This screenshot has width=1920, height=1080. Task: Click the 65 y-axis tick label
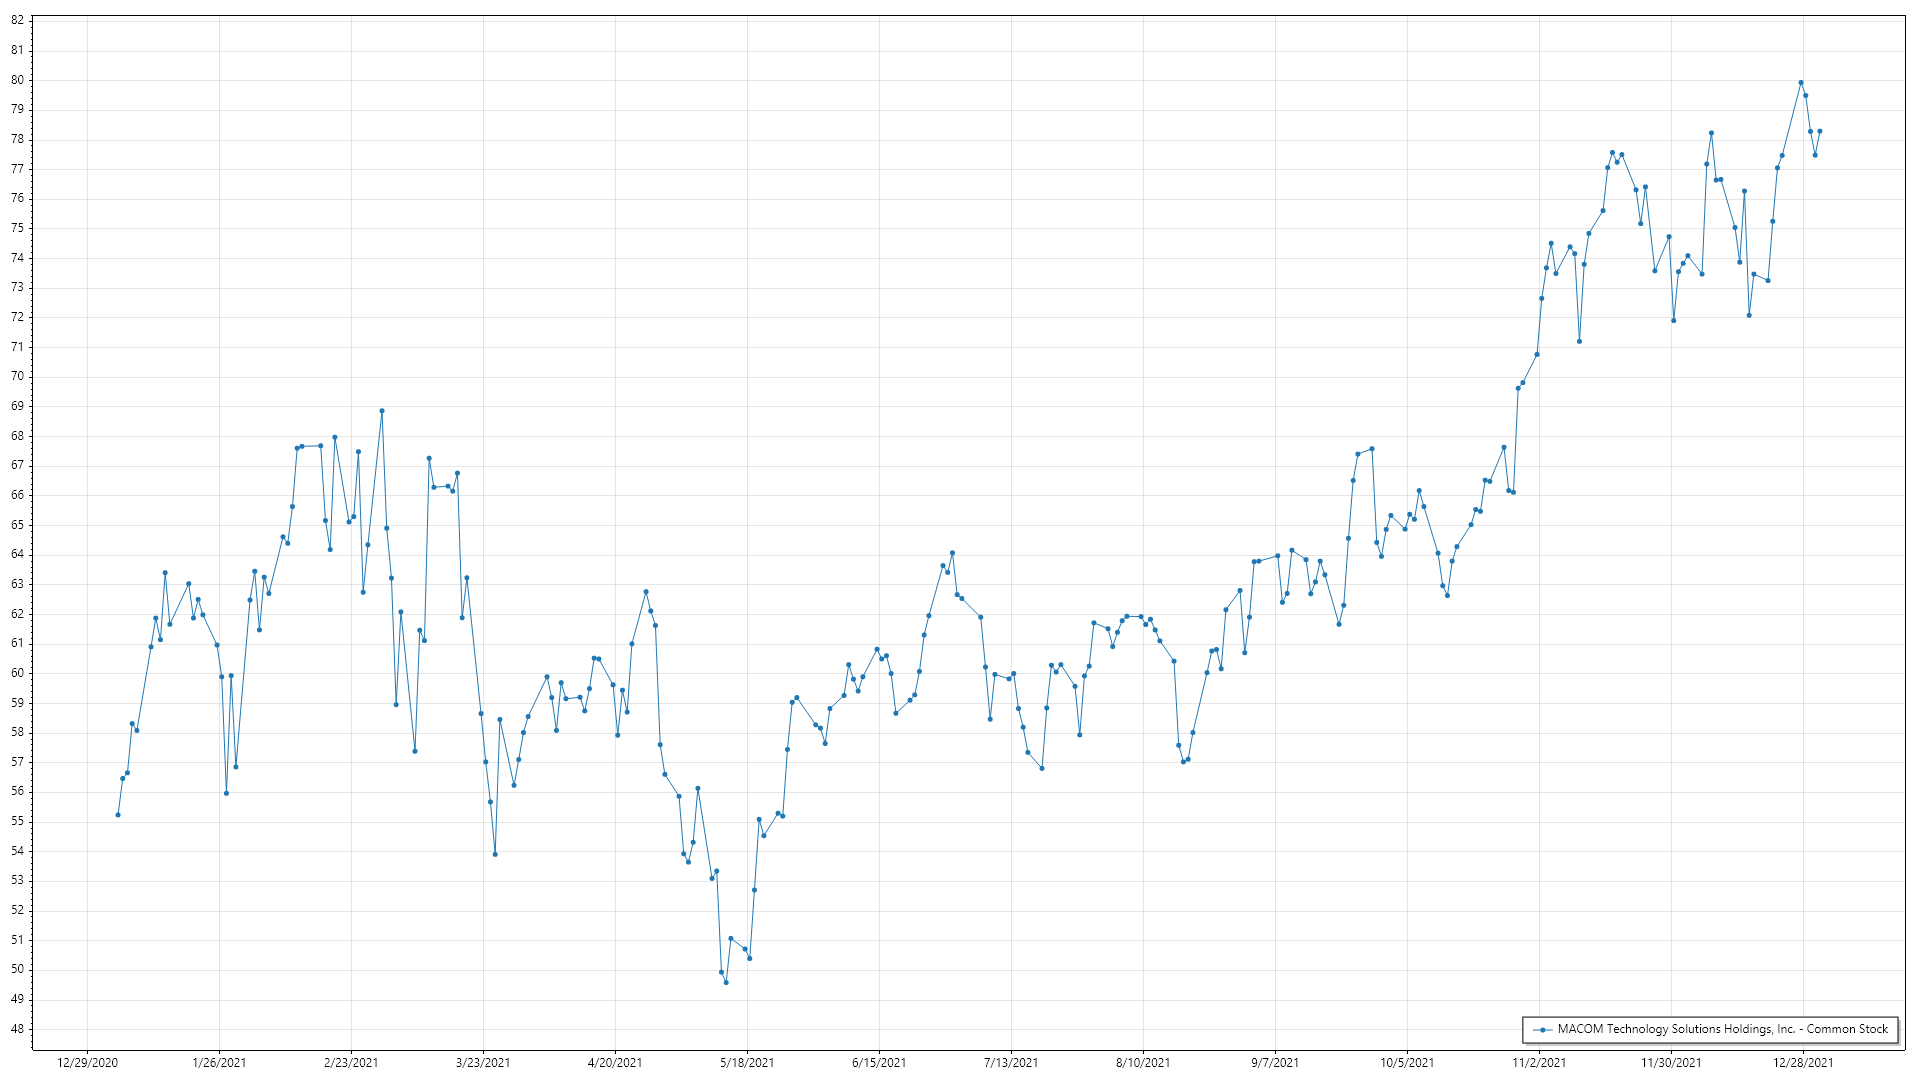[x=17, y=525]
